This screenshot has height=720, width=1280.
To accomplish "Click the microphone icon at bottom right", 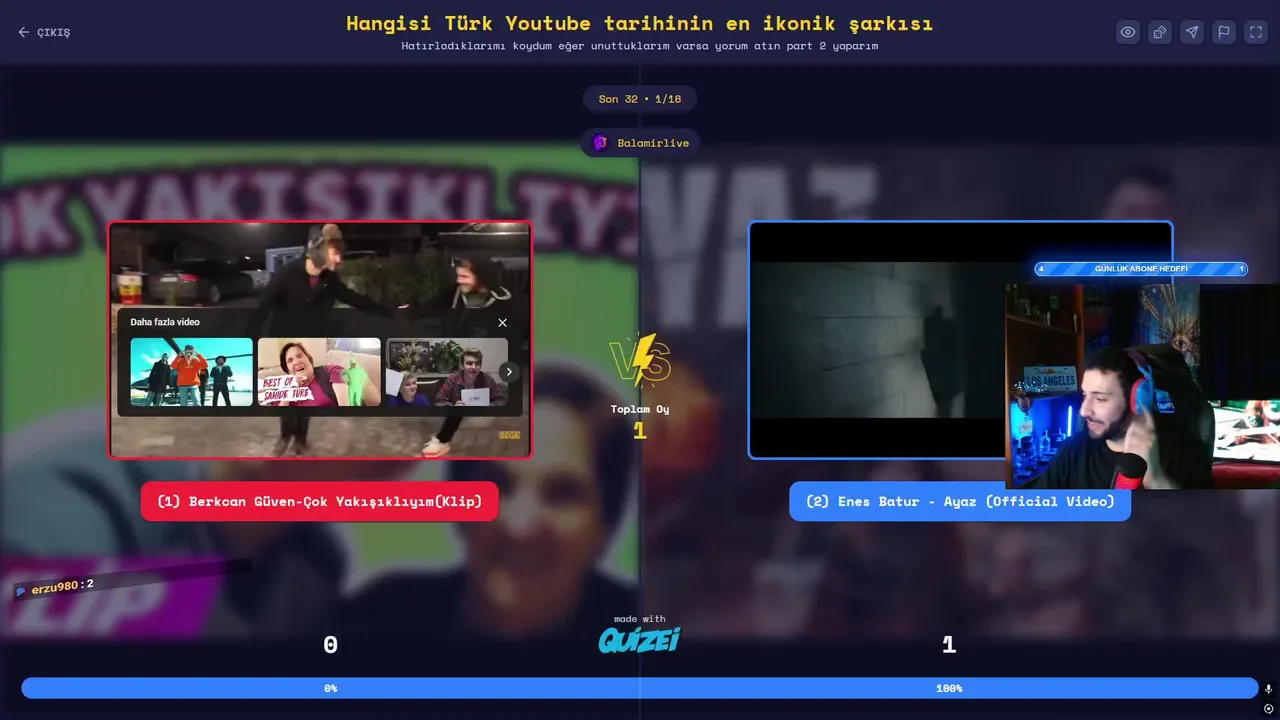I will 1268,689.
